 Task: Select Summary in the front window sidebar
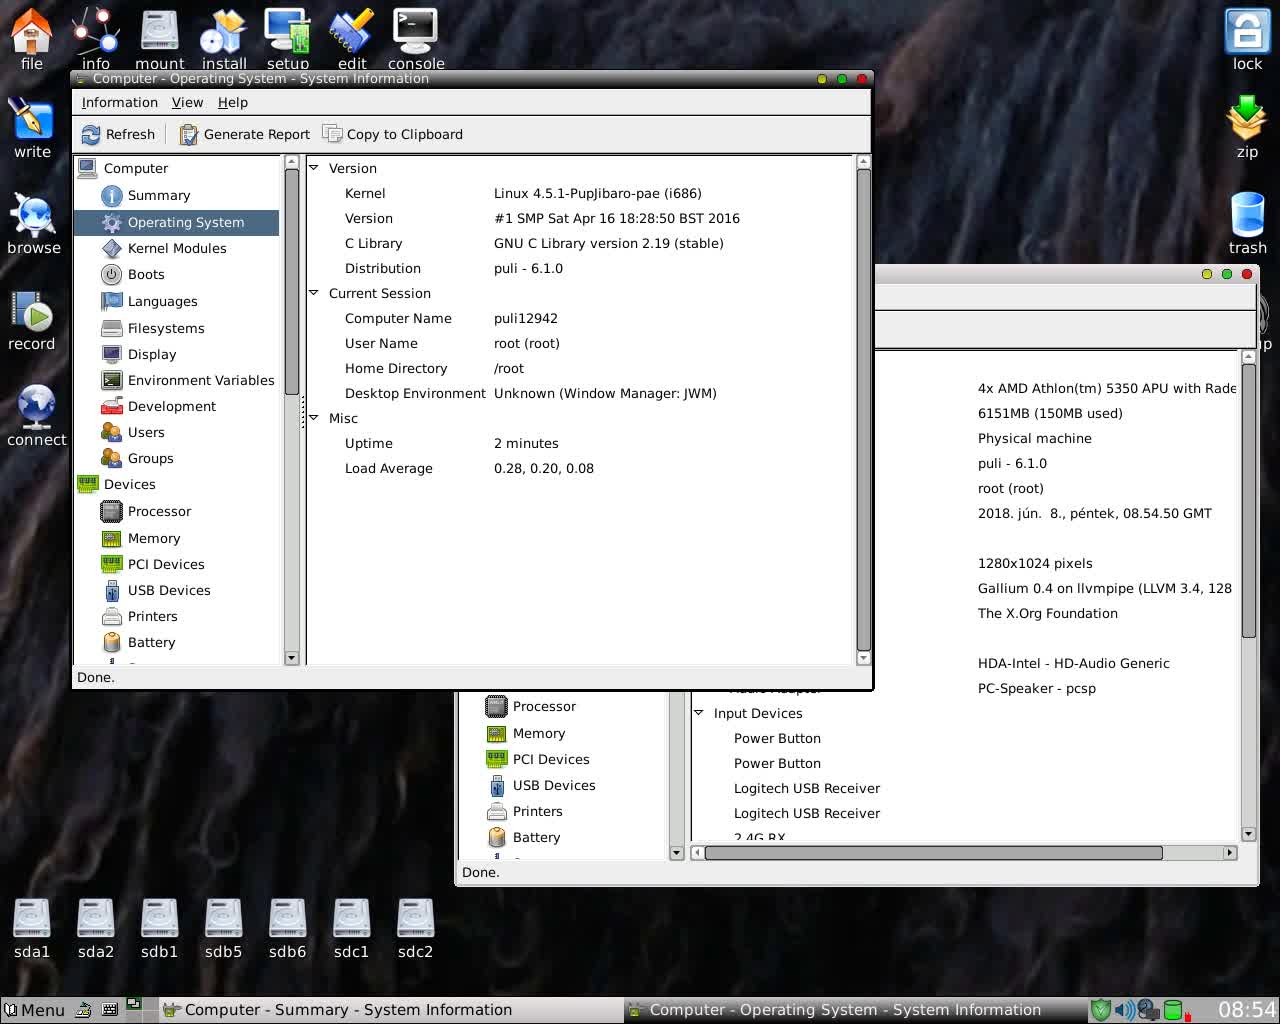[x=159, y=196]
